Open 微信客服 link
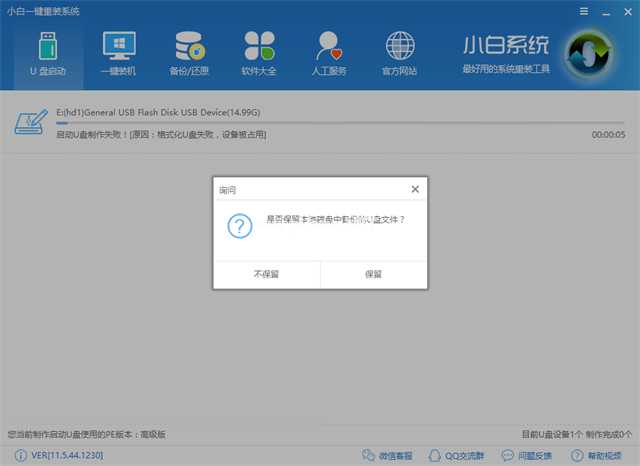This screenshot has height=466, width=640. 387,455
